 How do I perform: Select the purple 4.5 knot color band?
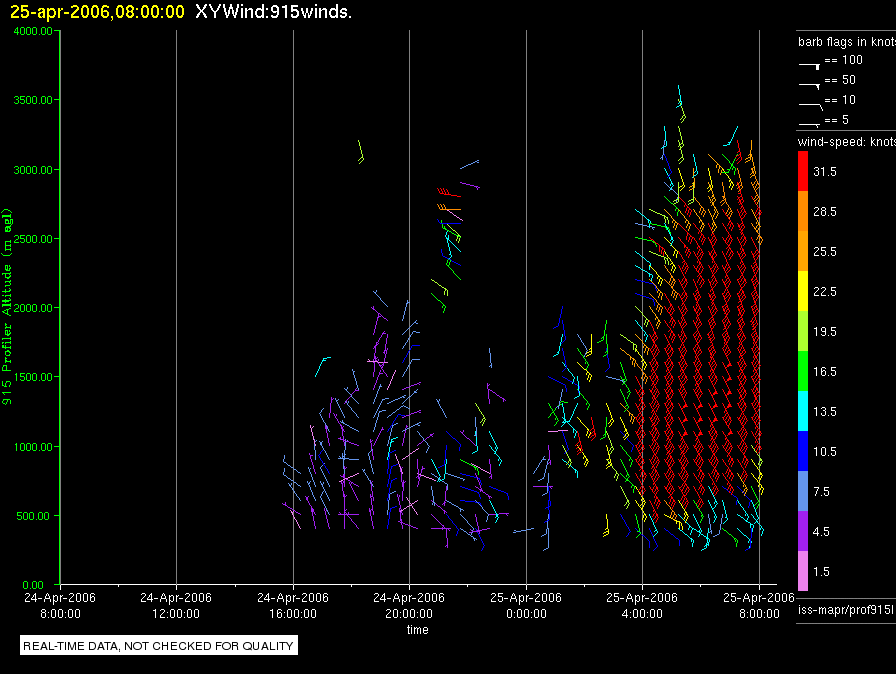pos(803,531)
